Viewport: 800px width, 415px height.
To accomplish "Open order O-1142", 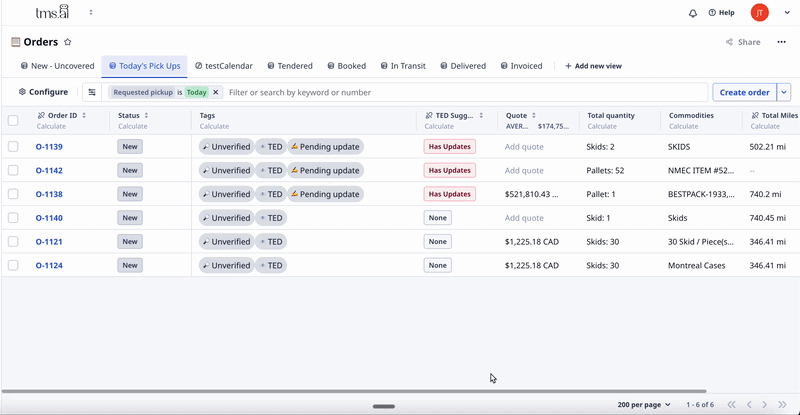I will [49, 170].
